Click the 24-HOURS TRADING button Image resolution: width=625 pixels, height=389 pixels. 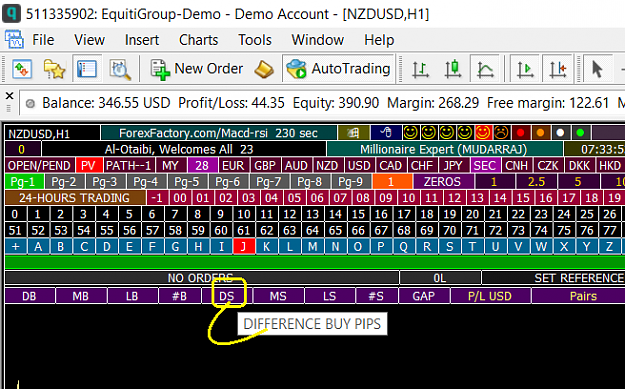[75, 198]
